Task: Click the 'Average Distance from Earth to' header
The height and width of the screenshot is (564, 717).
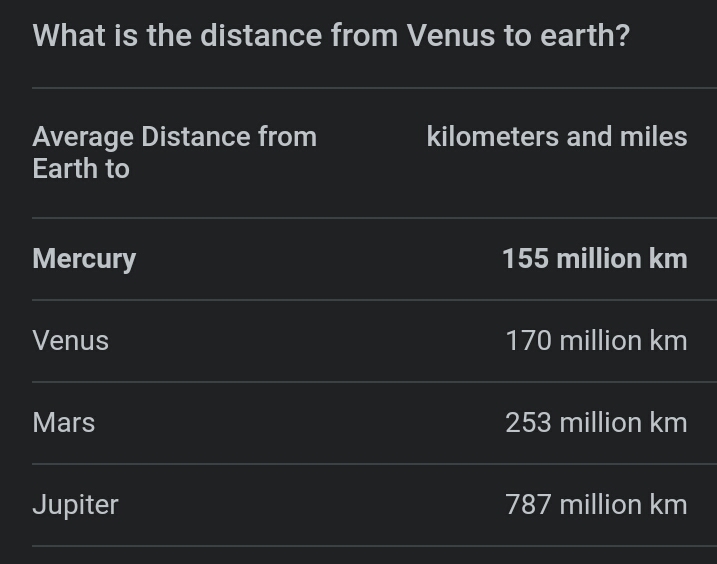Action: pyautogui.click(x=175, y=153)
